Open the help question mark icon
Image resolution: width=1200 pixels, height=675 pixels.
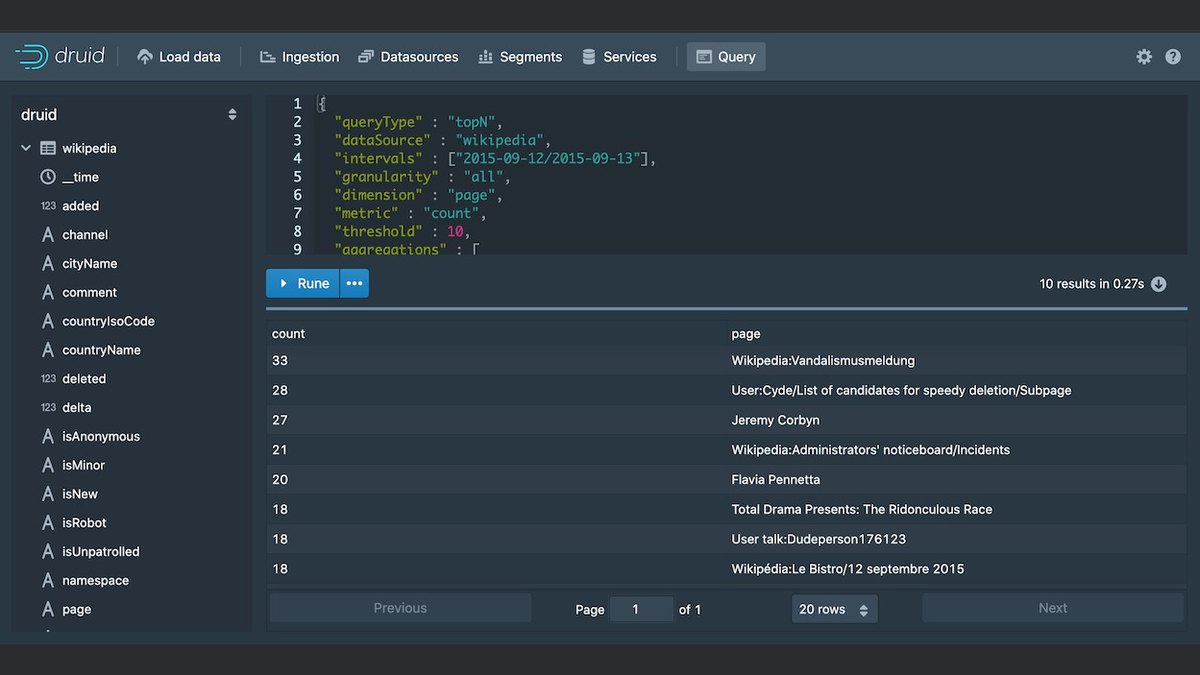pyautogui.click(x=1173, y=57)
